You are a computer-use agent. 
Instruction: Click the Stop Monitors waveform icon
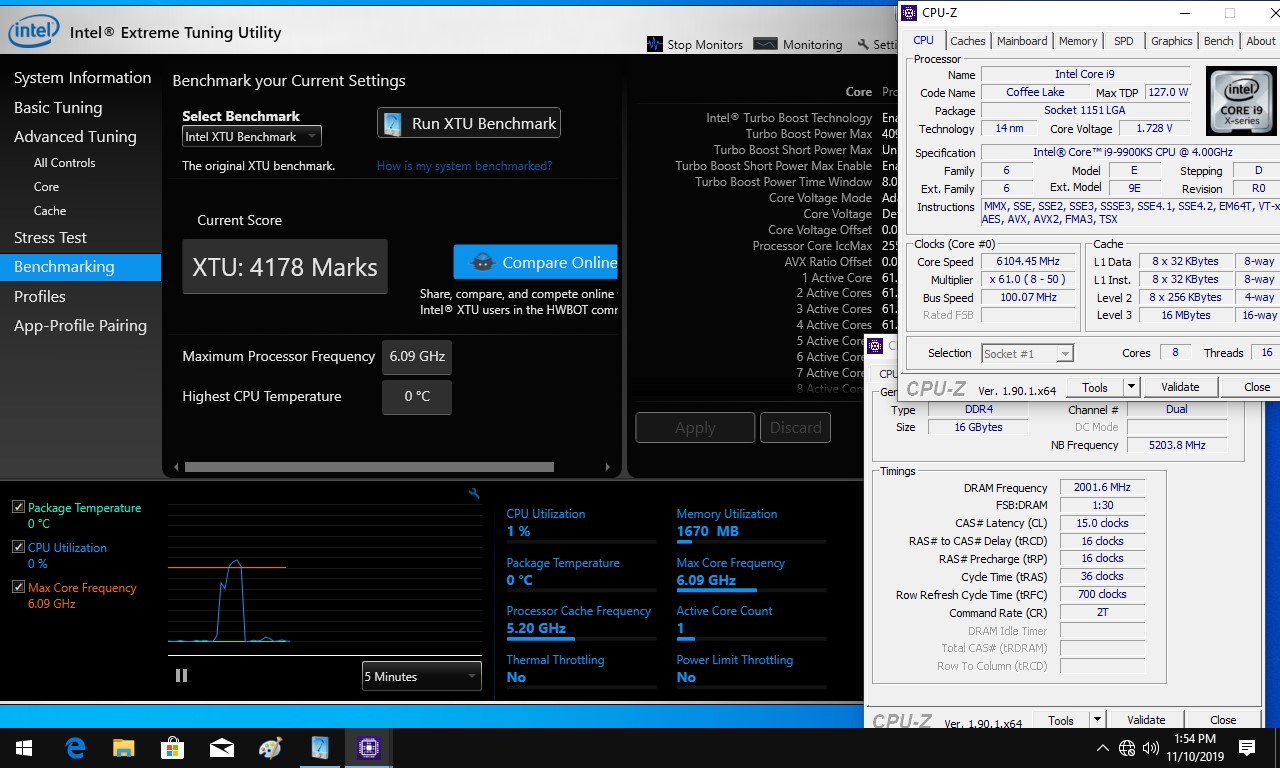pos(655,44)
